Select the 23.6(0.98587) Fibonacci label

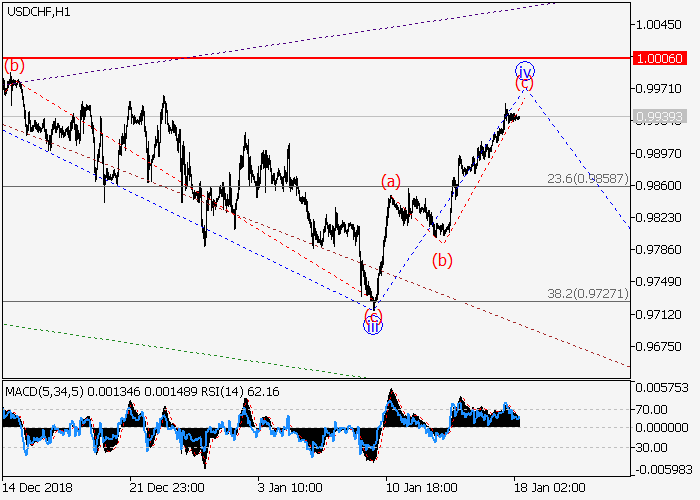pos(587,179)
